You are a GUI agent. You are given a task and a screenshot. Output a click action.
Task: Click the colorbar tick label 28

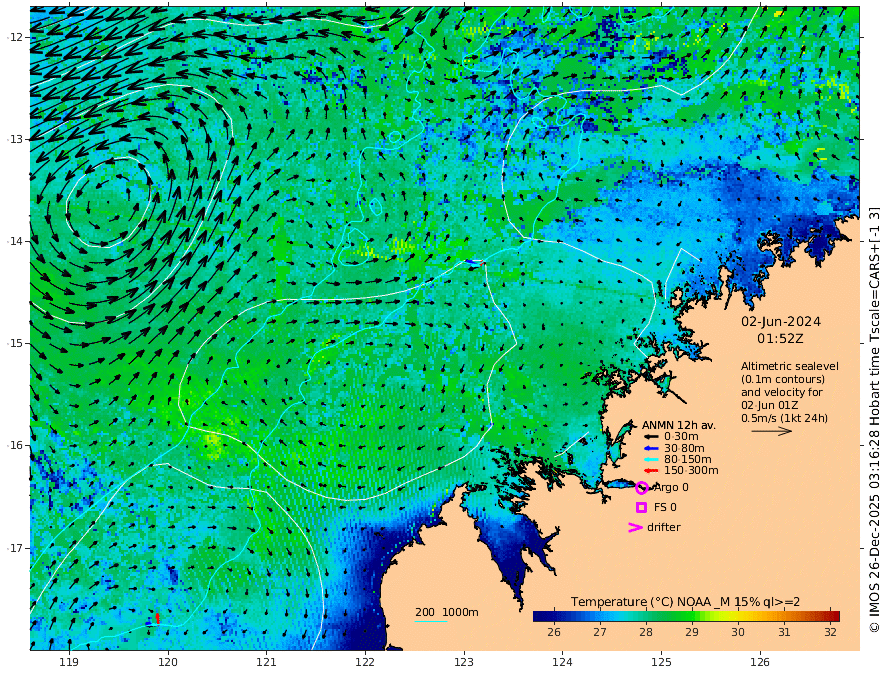point(646,632)
